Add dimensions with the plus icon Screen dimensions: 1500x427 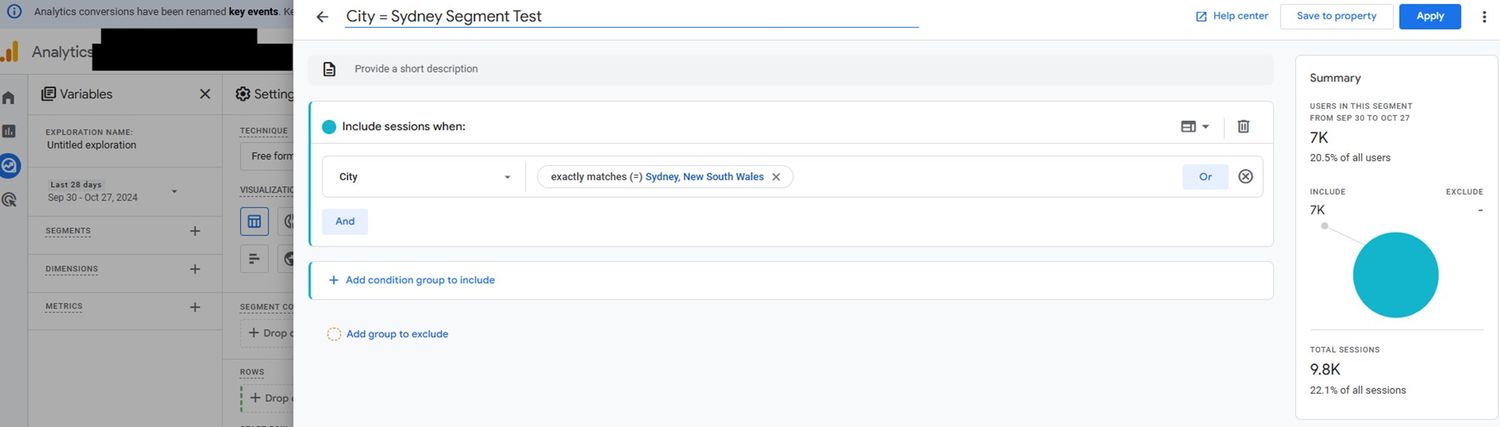[195, 269]
